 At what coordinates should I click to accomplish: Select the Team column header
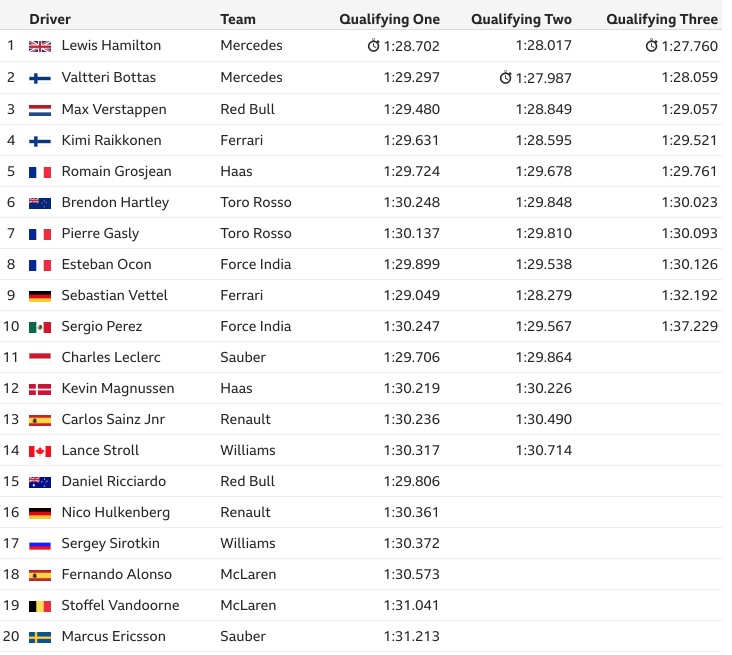tap(238, 19)
